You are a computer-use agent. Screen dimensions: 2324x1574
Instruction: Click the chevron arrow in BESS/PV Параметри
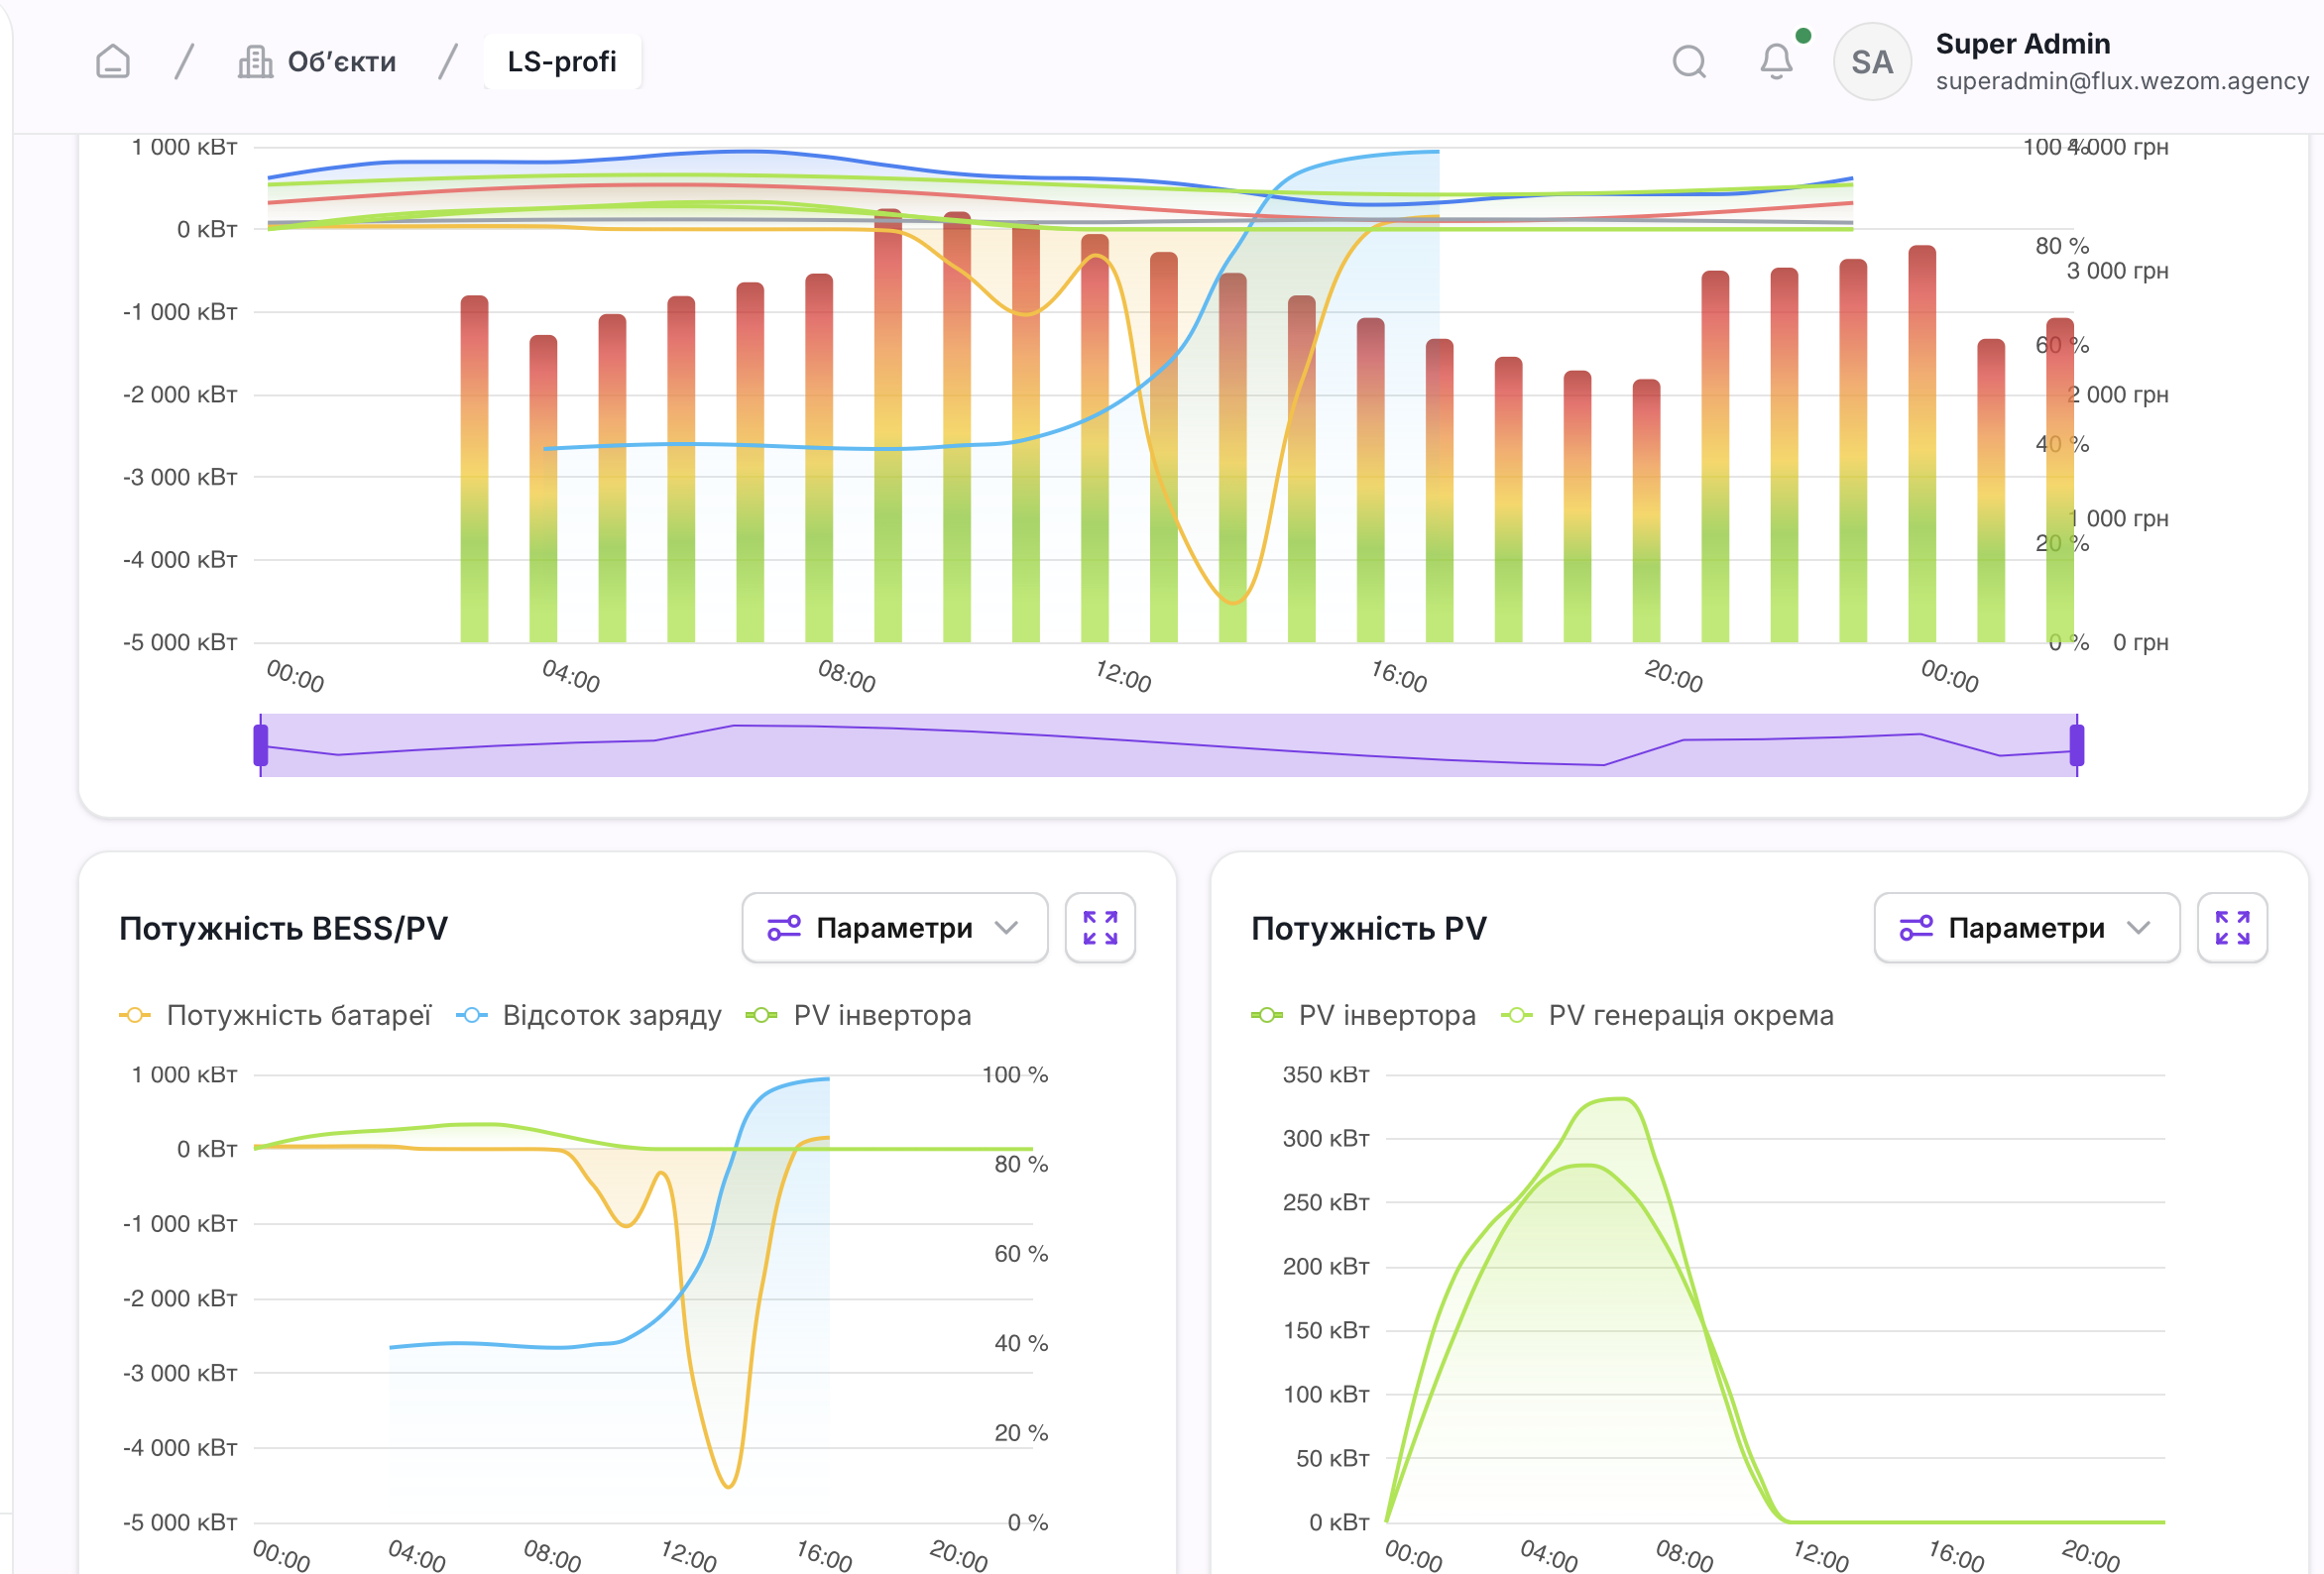1007,928
